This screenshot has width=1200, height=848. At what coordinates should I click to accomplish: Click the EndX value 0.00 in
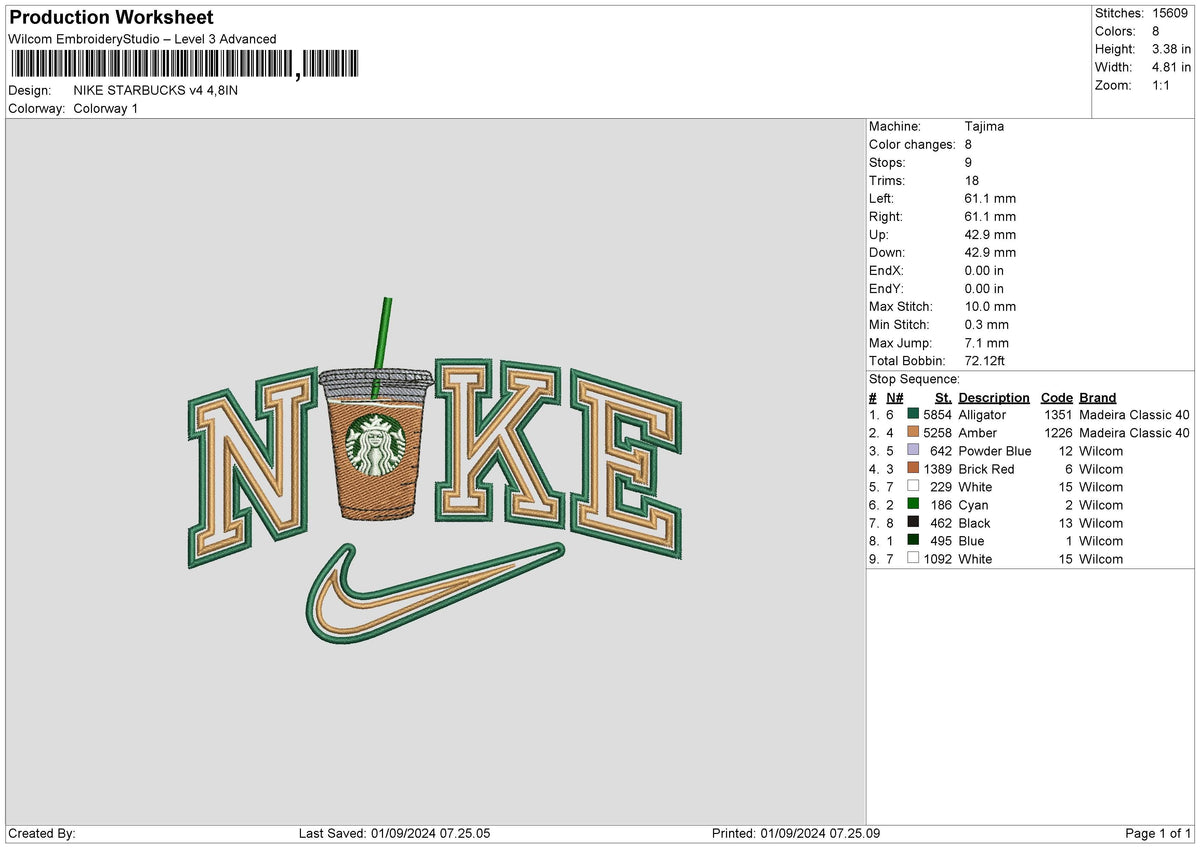[984, 270]
